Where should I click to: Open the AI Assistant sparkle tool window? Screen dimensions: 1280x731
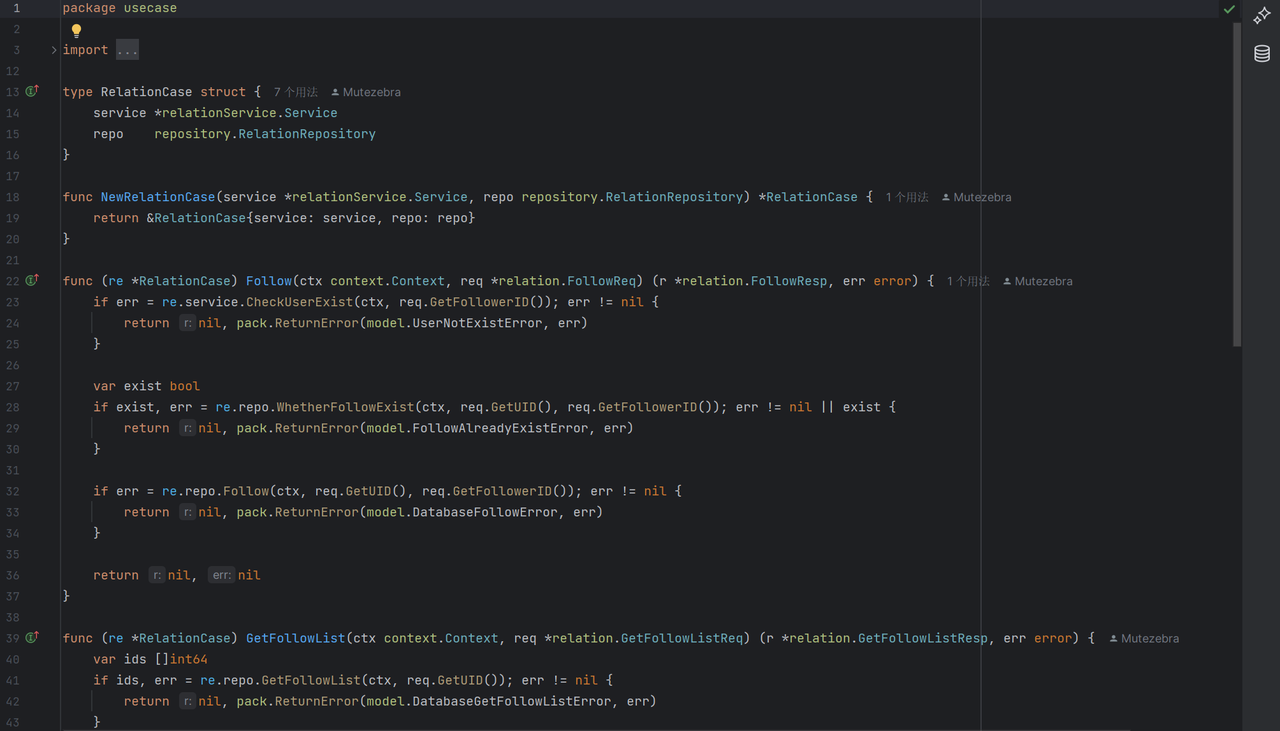[x=1262, y=16]
